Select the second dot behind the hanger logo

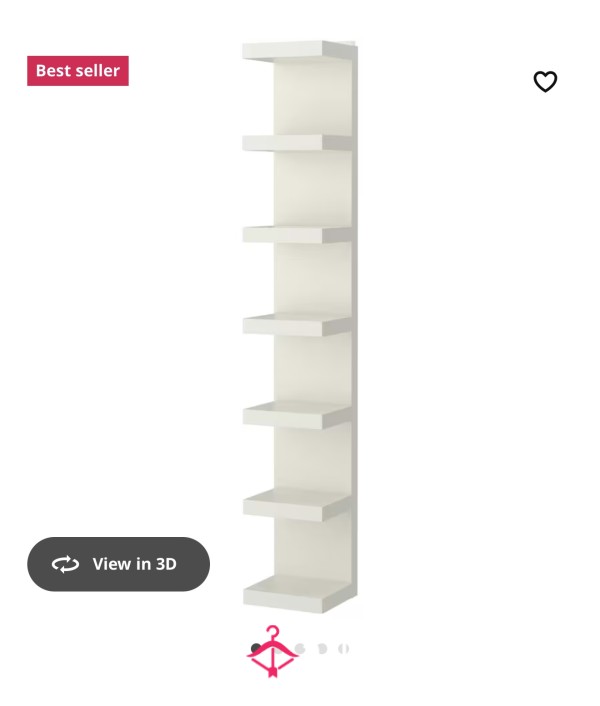pyautogui.click(x=278, y=648)
